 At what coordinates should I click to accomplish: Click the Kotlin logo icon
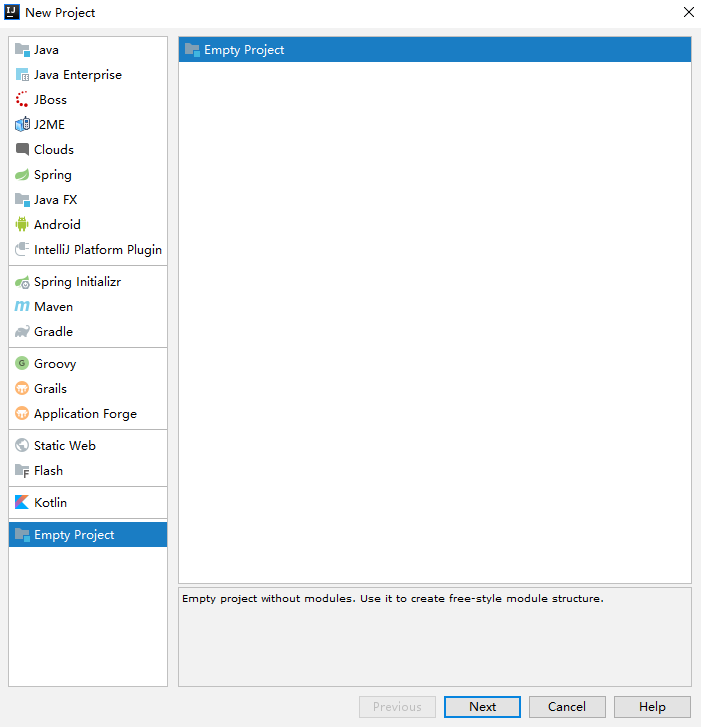(22, 503)
